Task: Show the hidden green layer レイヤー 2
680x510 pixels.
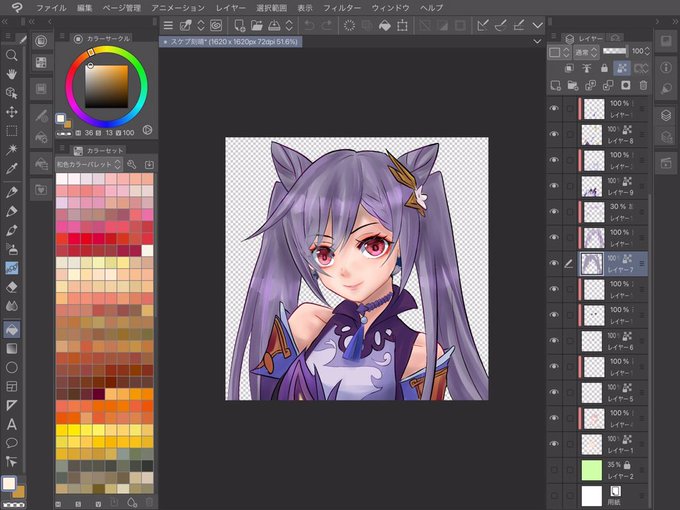Action: [554, 470]
